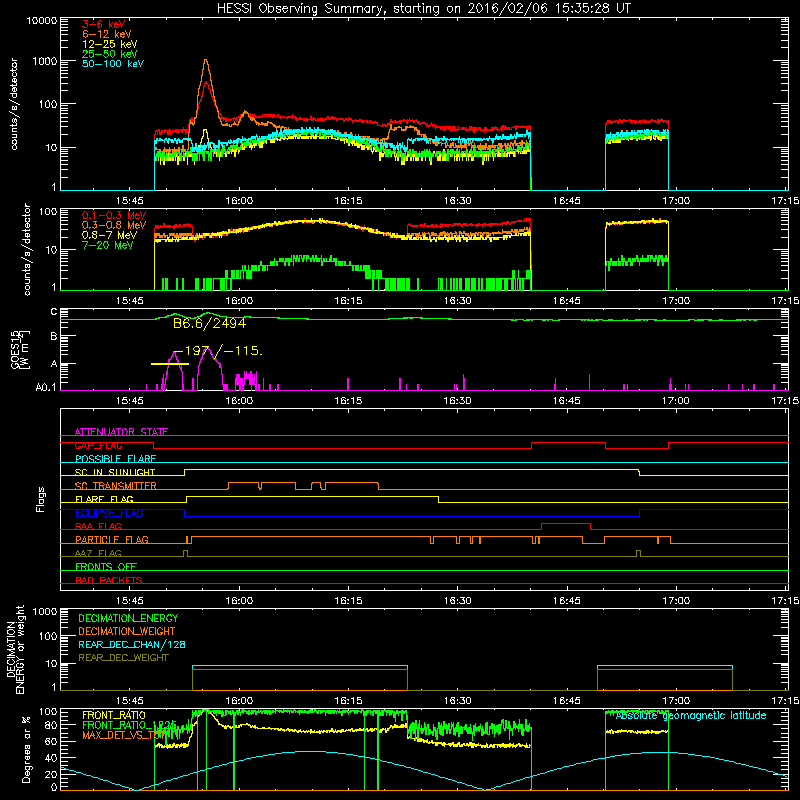
Task: Click the magenta GOES peak near 15:56
Action: click(x=207, y=349)
